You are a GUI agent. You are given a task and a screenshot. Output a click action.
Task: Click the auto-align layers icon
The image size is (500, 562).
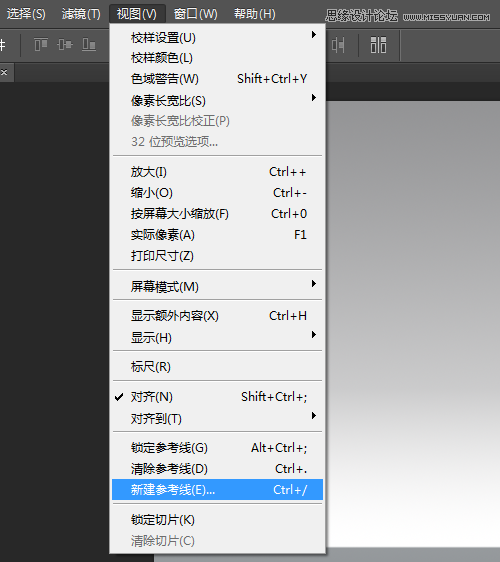pyautogui.click(x=378, y=45)
